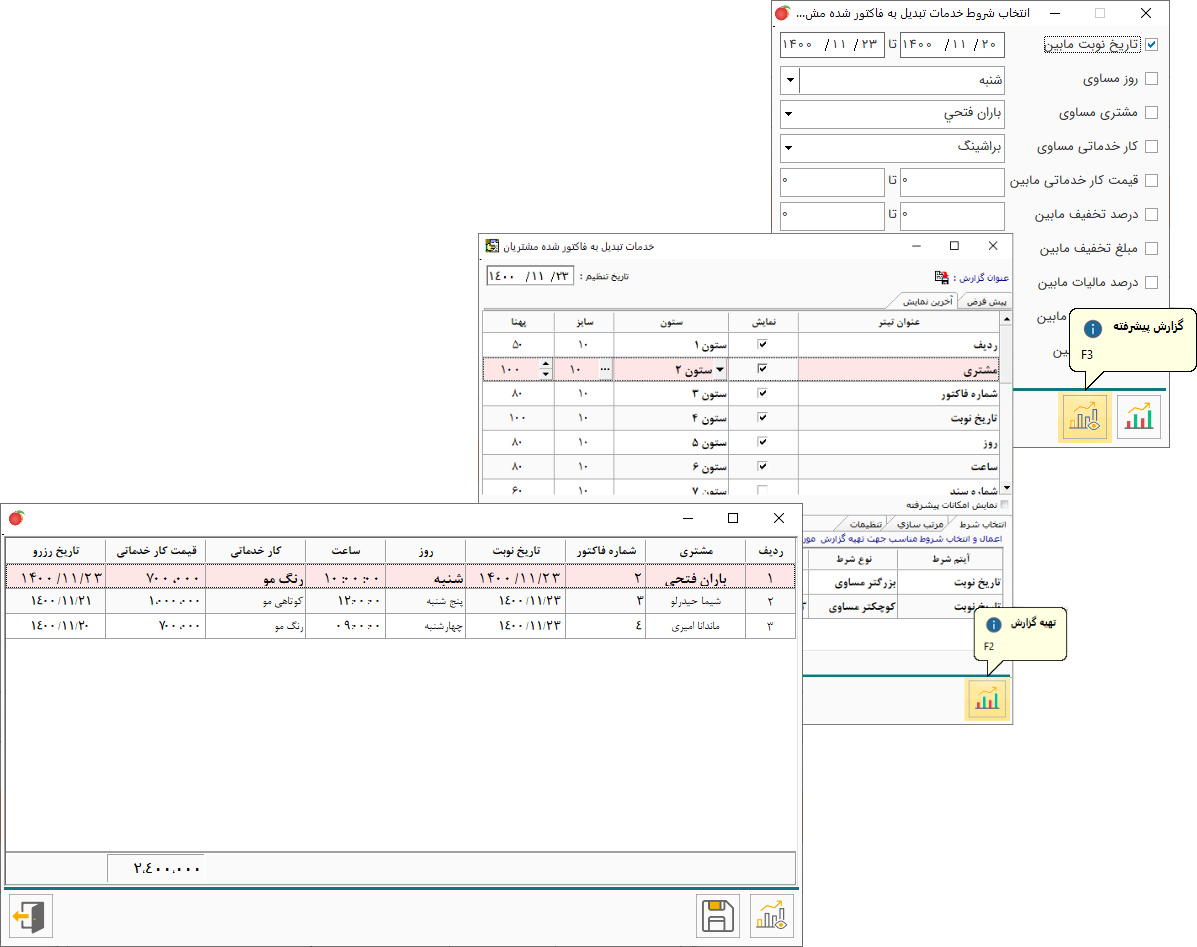Open ستون ۲ column dropdown arrow
Screen dimensions: 1197x947
[720, 369]
